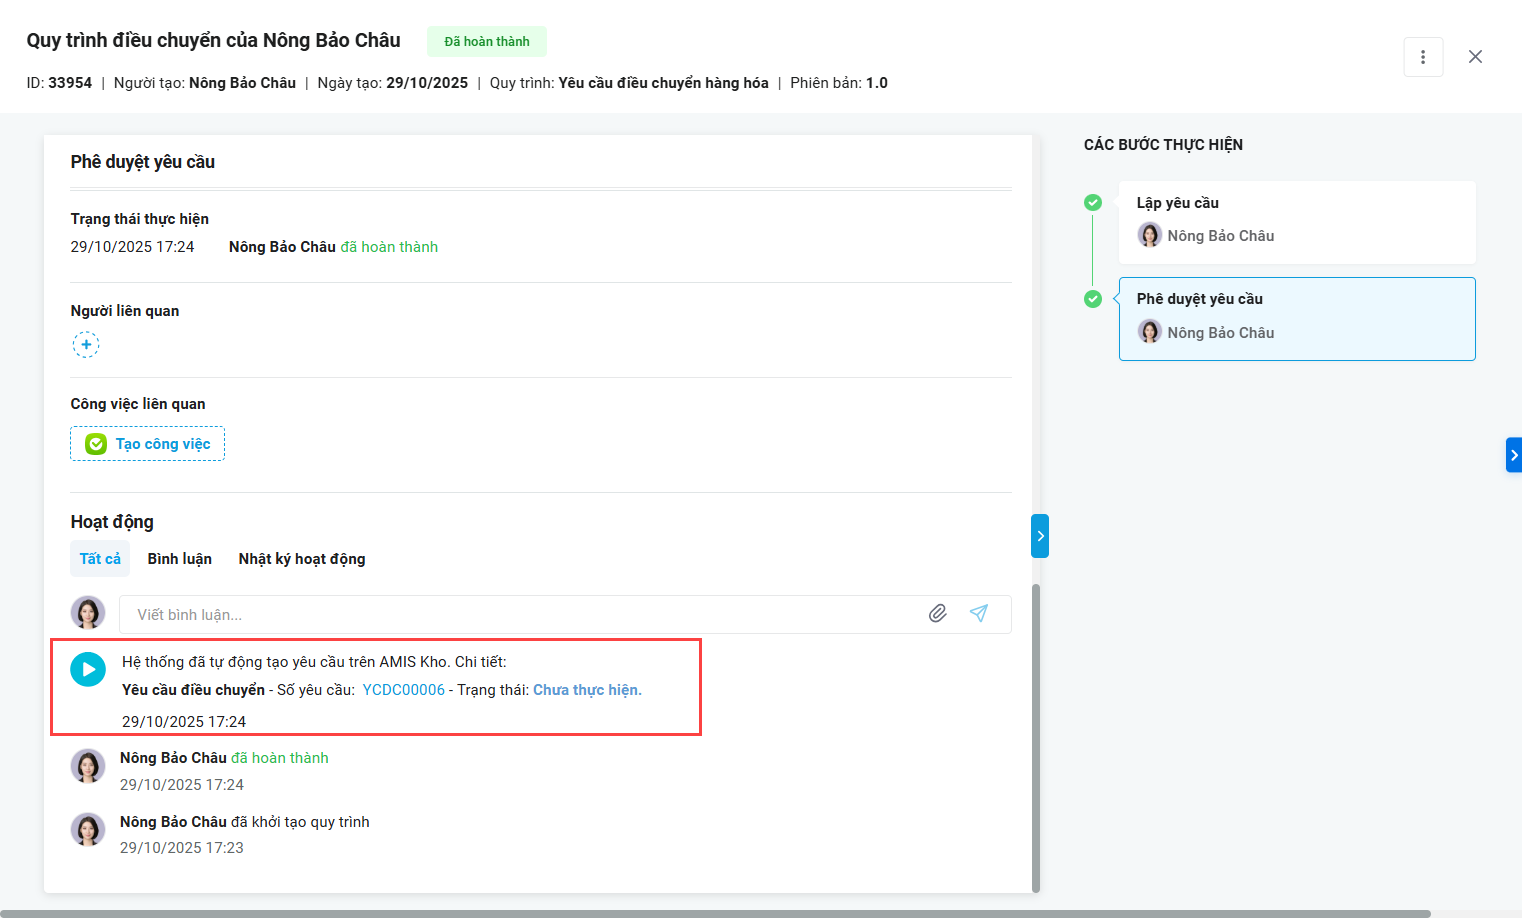This screenshot has height=918, width=1522.
Task: Click the blue play icon of system message
Action: (88, 669)
